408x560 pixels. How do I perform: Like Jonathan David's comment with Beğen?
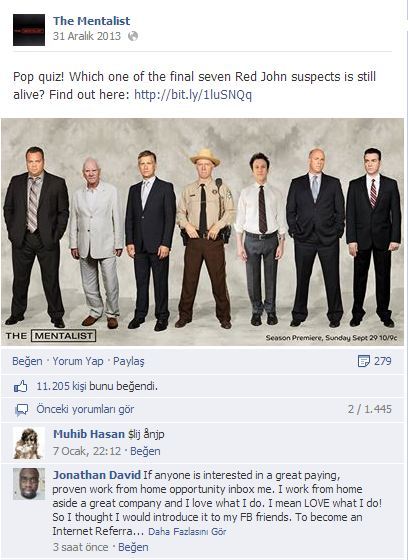133,547
